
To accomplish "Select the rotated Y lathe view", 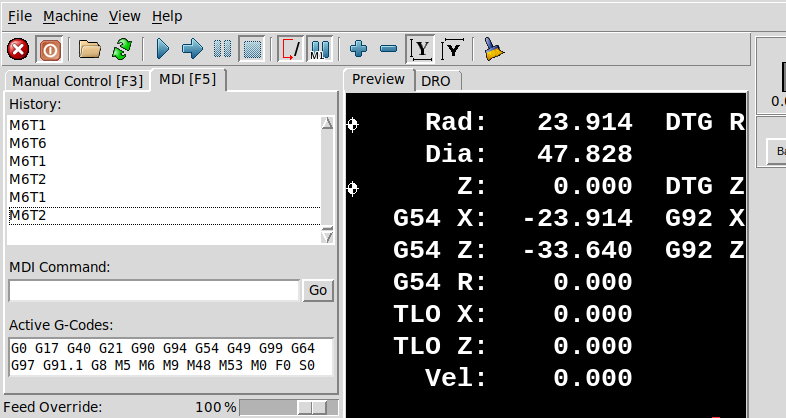I will pos(453,49).
